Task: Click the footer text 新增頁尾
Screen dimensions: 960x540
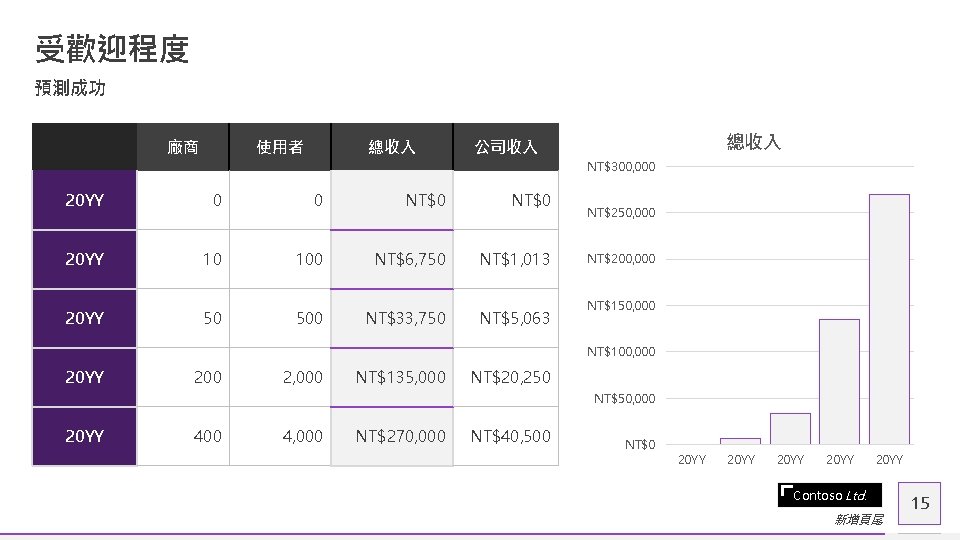Action: coord(858,520)
